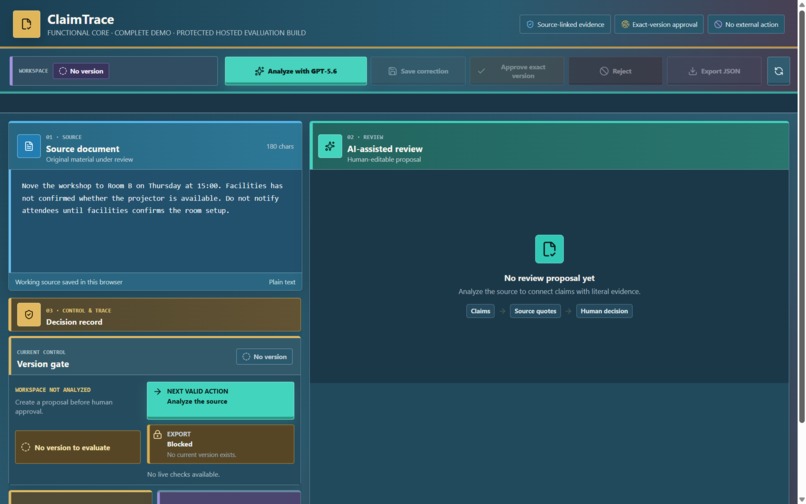806x504 pixels.
Task: Click the arrow icon in Next valid action
Action: 157,391
